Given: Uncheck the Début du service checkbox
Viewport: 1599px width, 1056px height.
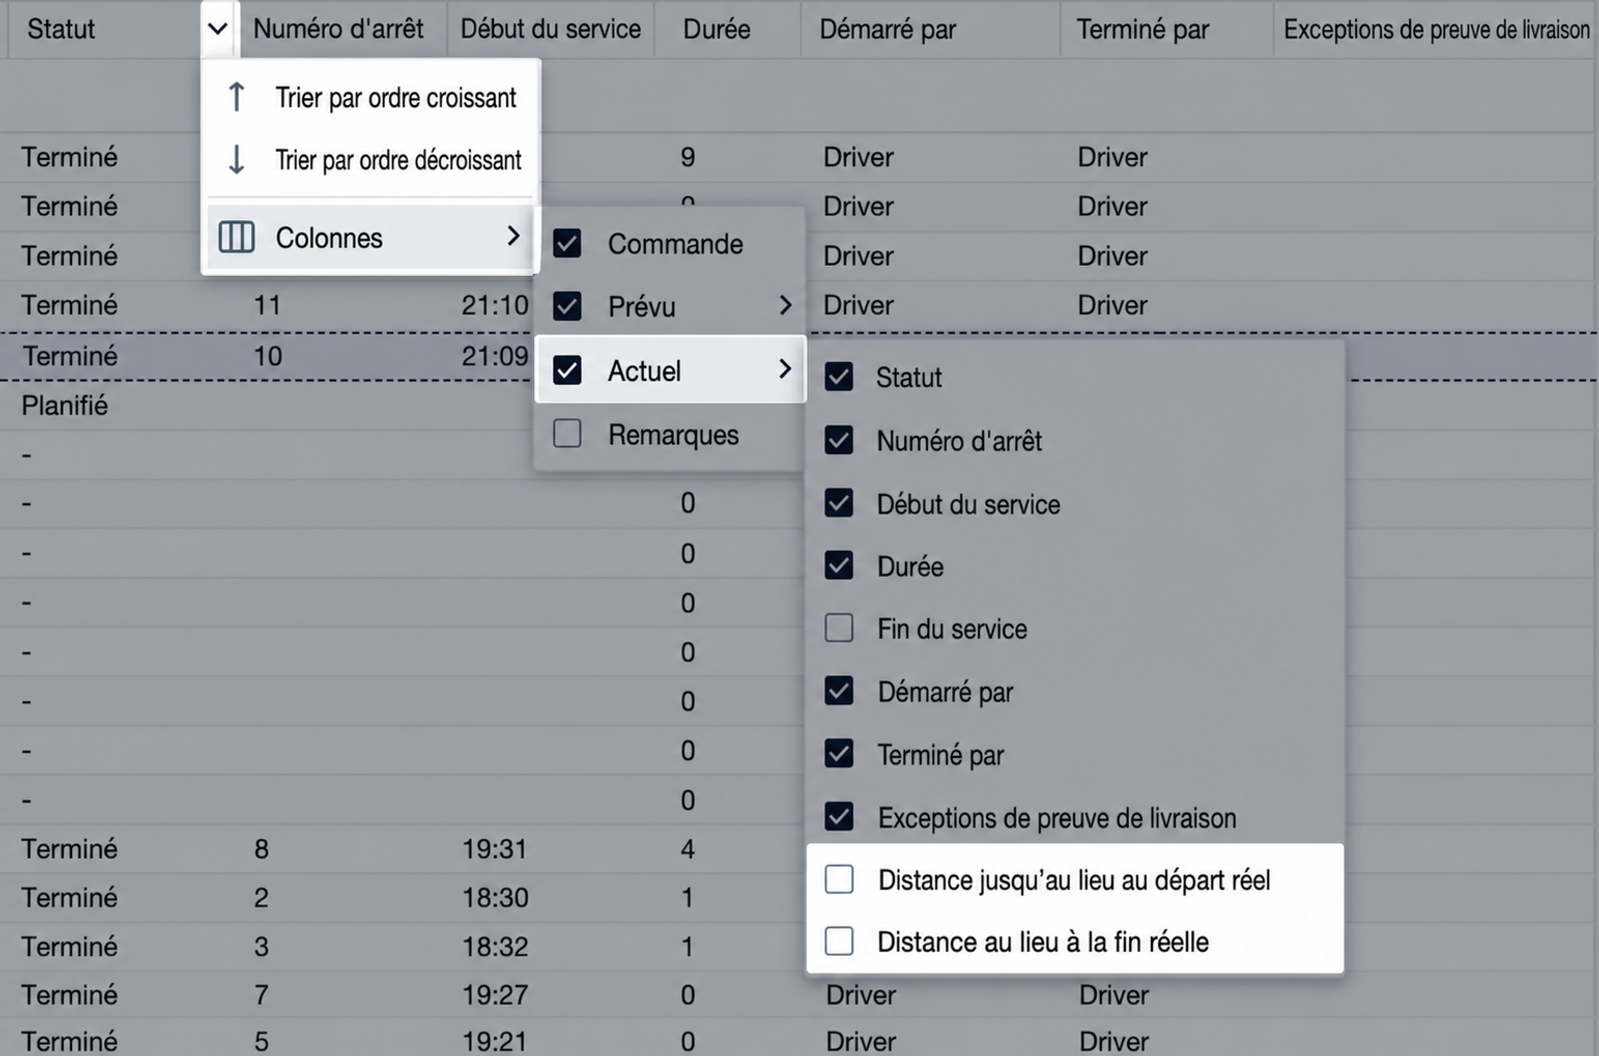Looking at the screenshot, I should (839, 503).
